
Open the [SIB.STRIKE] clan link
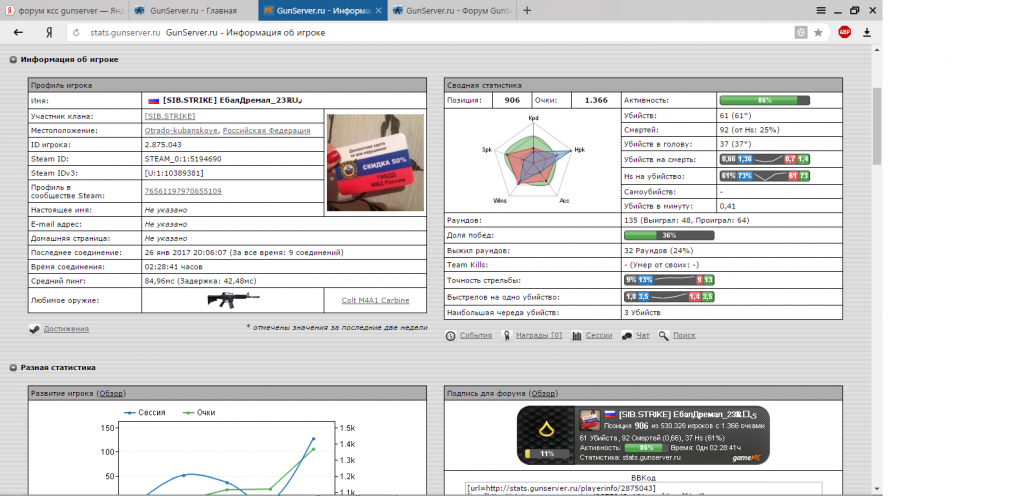[170, 116]
